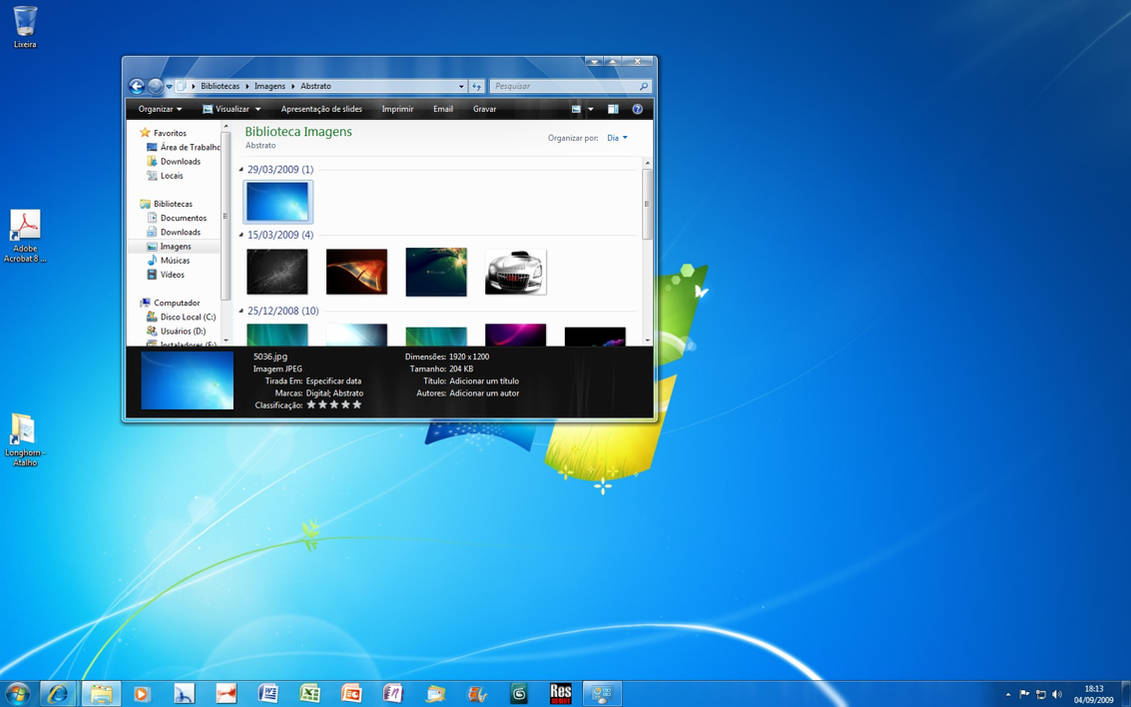
Task: Open the Organizar dropdown menu
Action: tap(160, 109)
